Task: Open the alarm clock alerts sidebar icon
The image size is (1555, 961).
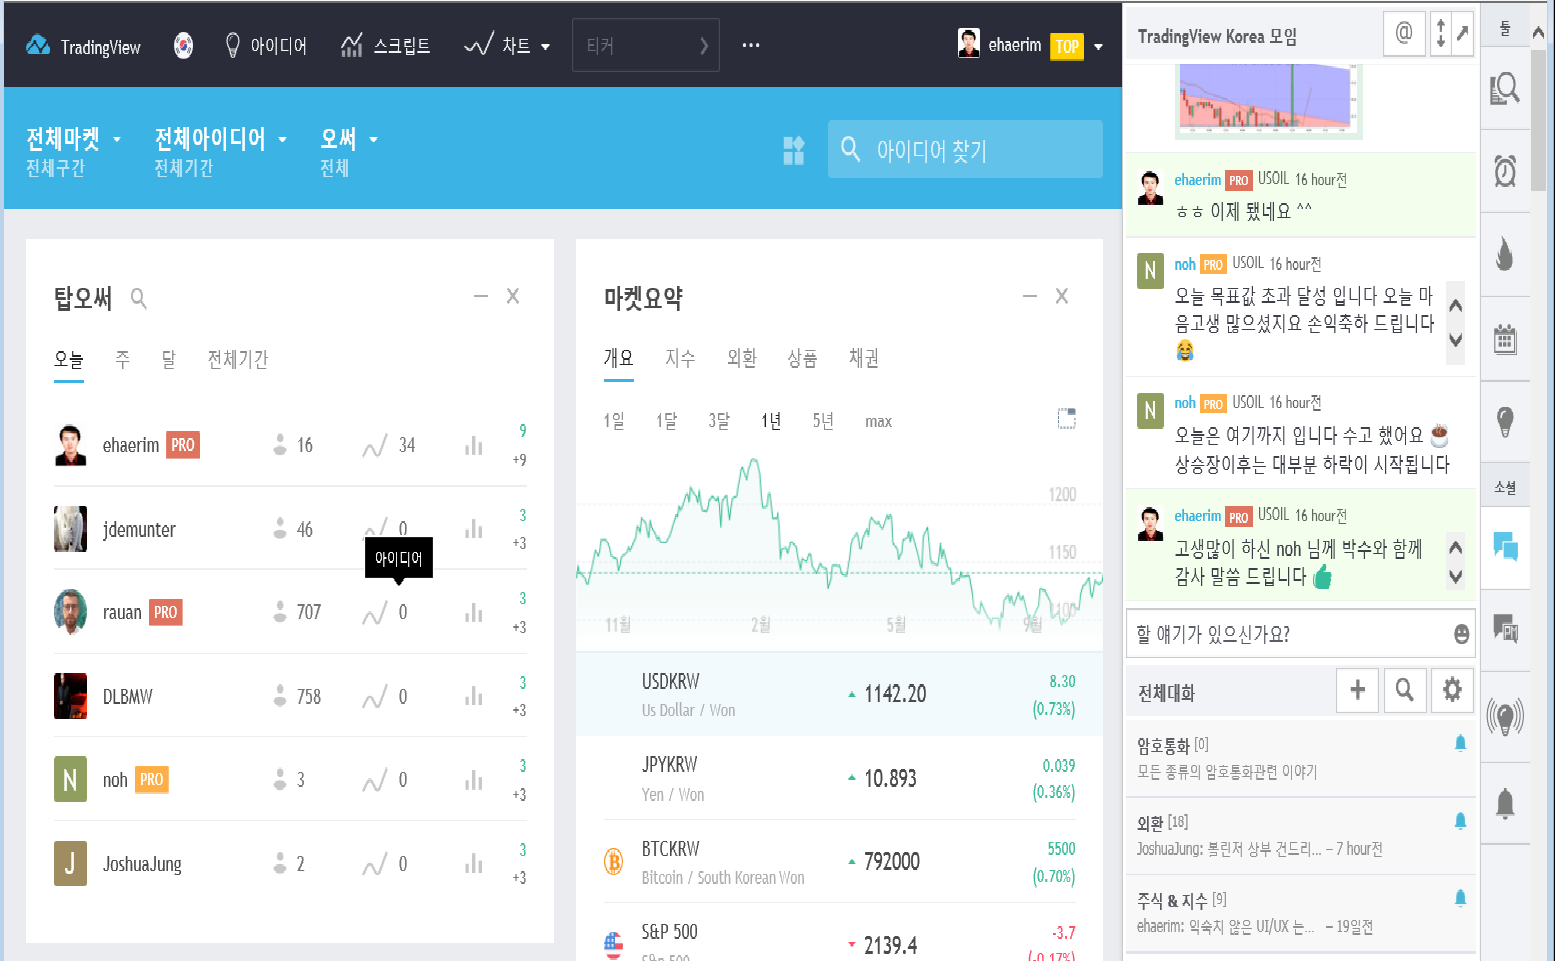Action: pos(1505,171)
